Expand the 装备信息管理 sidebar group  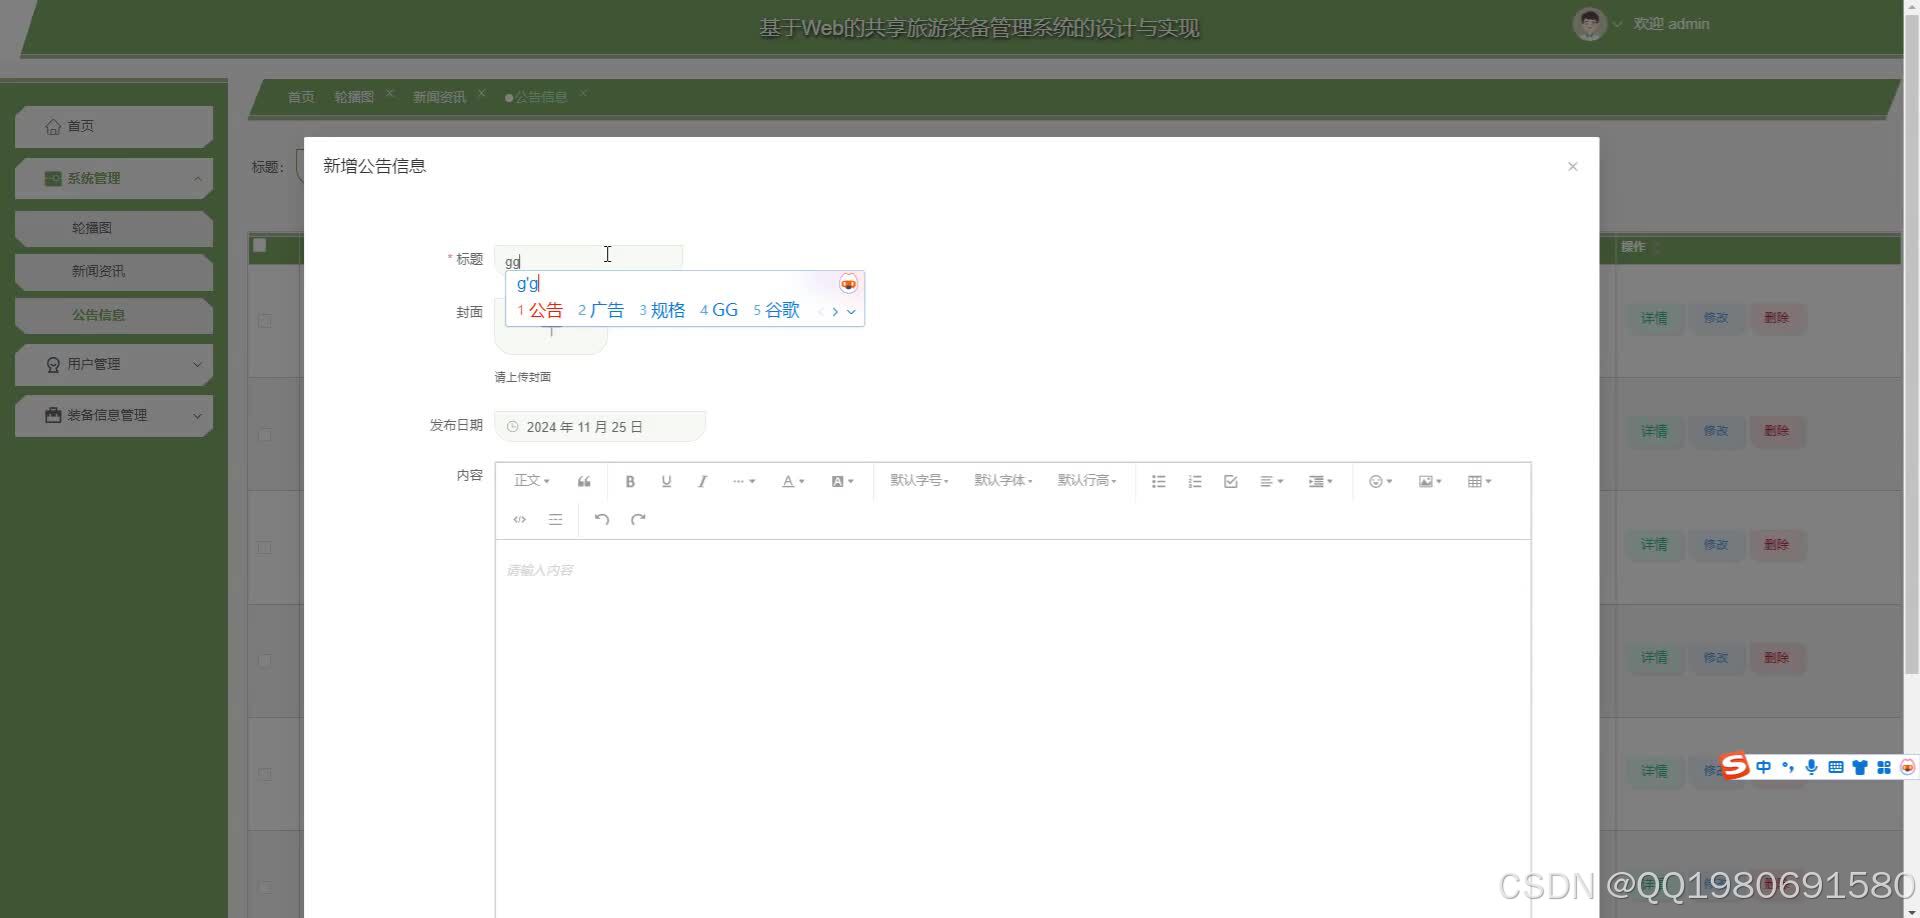coord(114,415)
